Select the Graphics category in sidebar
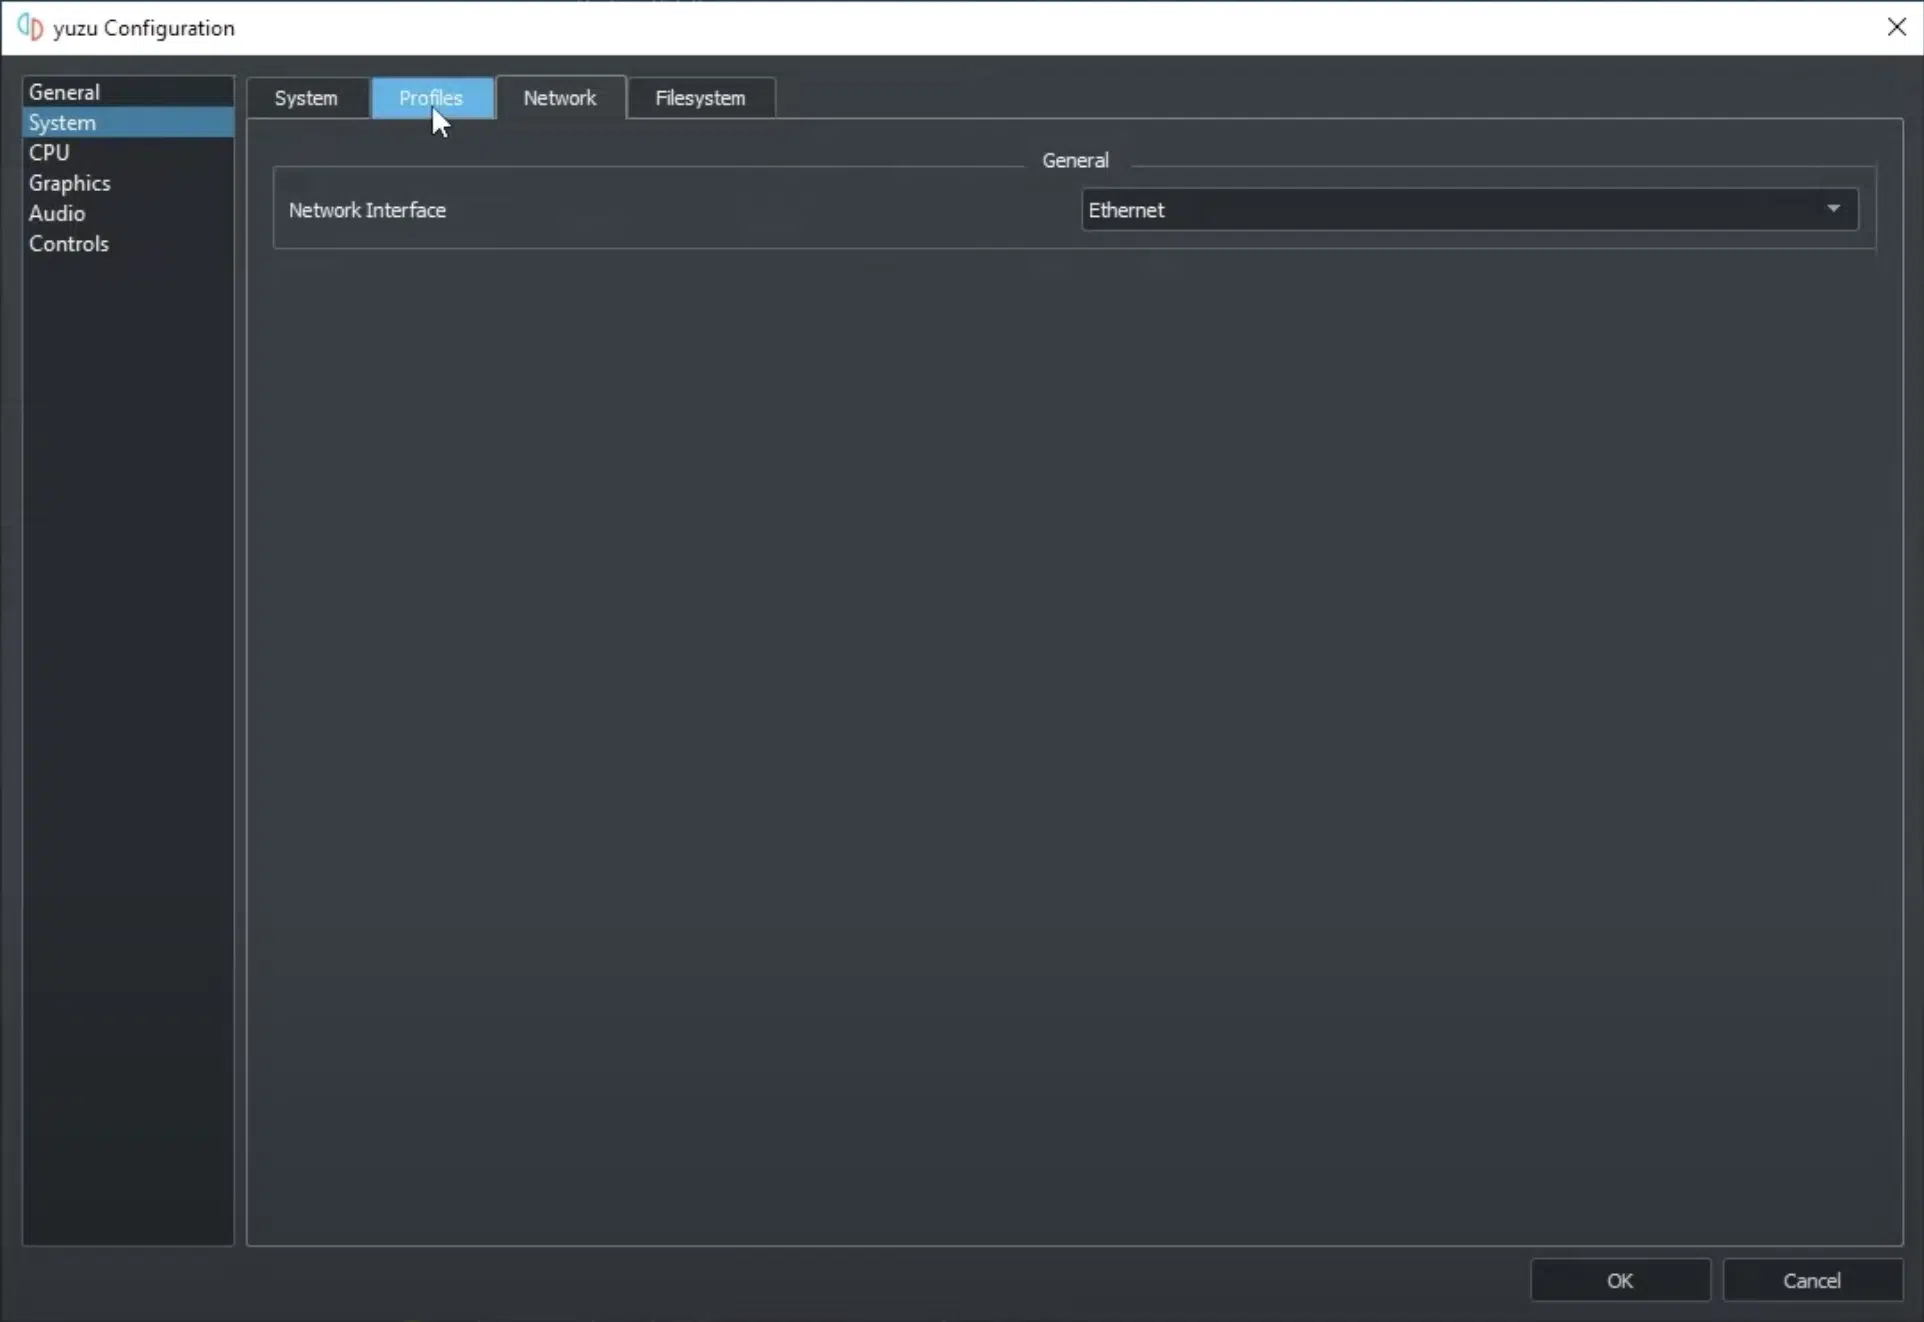This screenshot has height=1322, width=1924. (x=69, y=183)
